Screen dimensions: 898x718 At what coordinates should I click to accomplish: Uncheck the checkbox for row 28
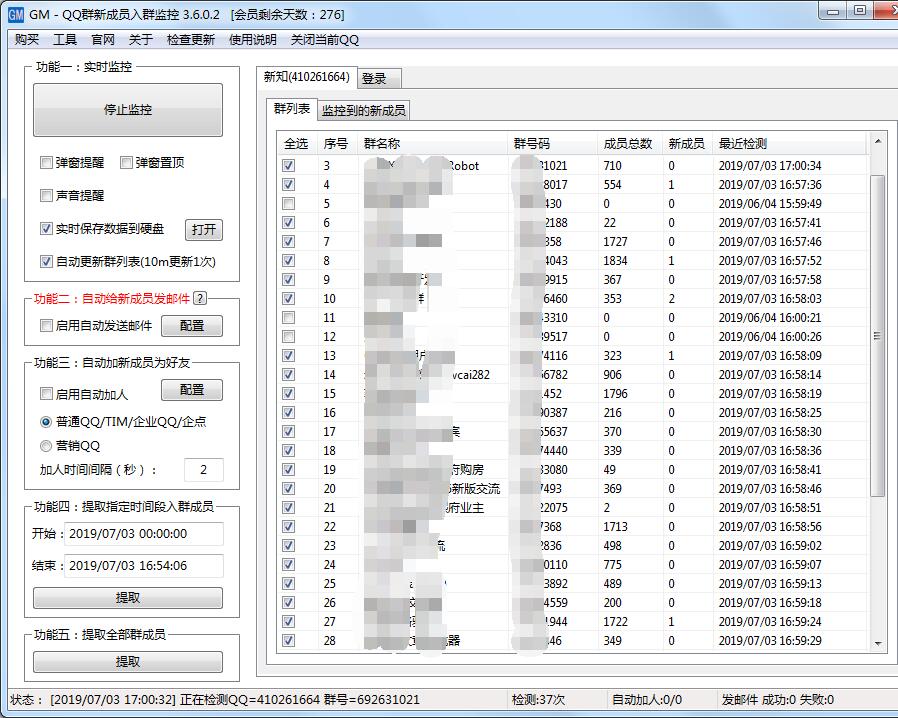coord(289,640)
